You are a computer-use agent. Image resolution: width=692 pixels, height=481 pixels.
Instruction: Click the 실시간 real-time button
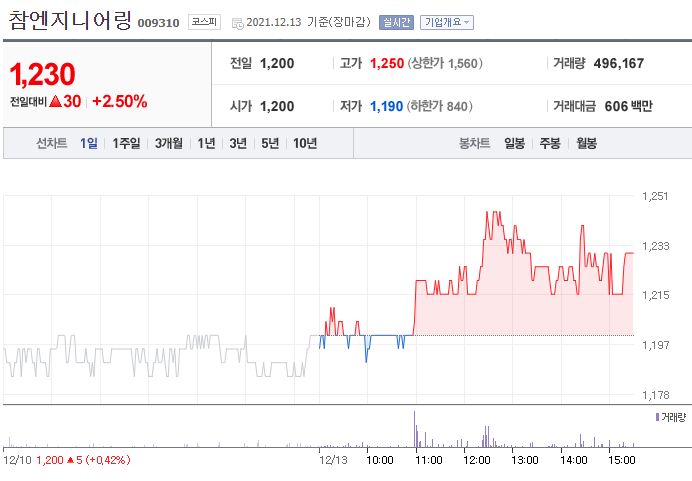pos(396,22)
